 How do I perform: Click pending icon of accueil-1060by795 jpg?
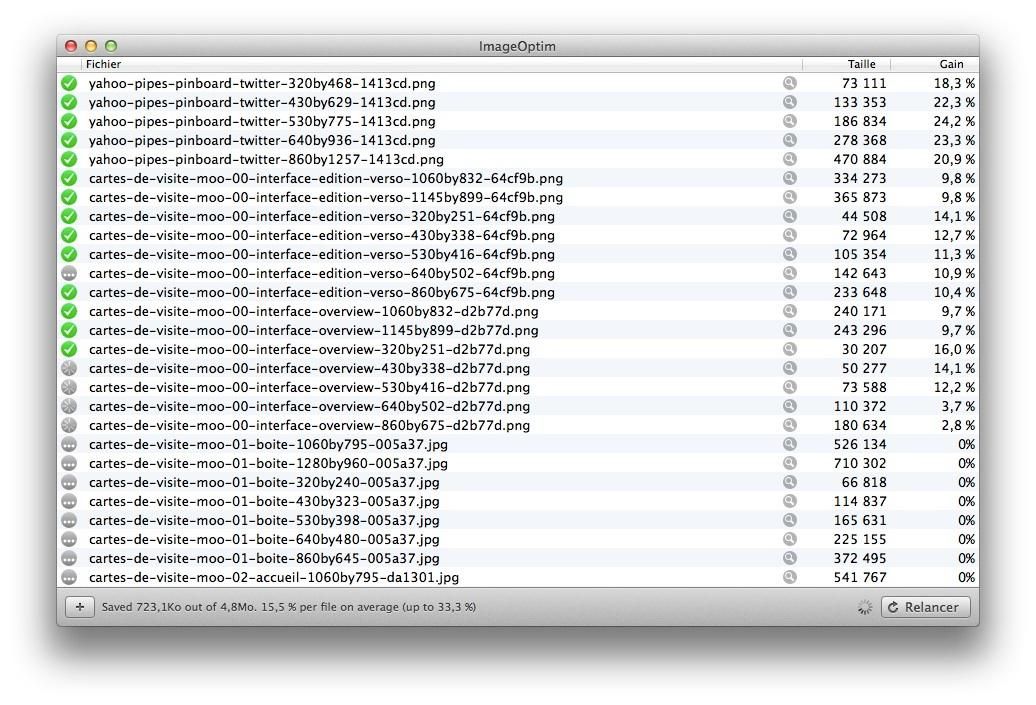click(69, 577)
